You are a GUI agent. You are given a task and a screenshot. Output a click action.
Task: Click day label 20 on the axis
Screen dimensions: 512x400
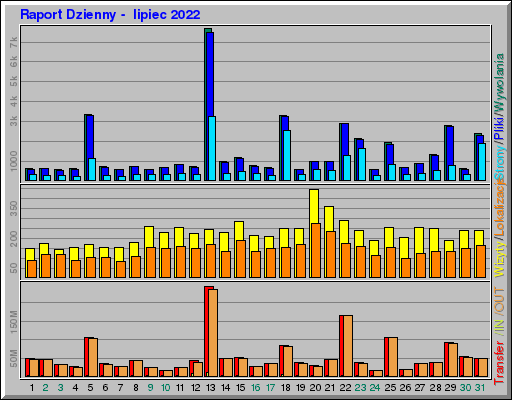pyautogui.click(x=315, y=388)
